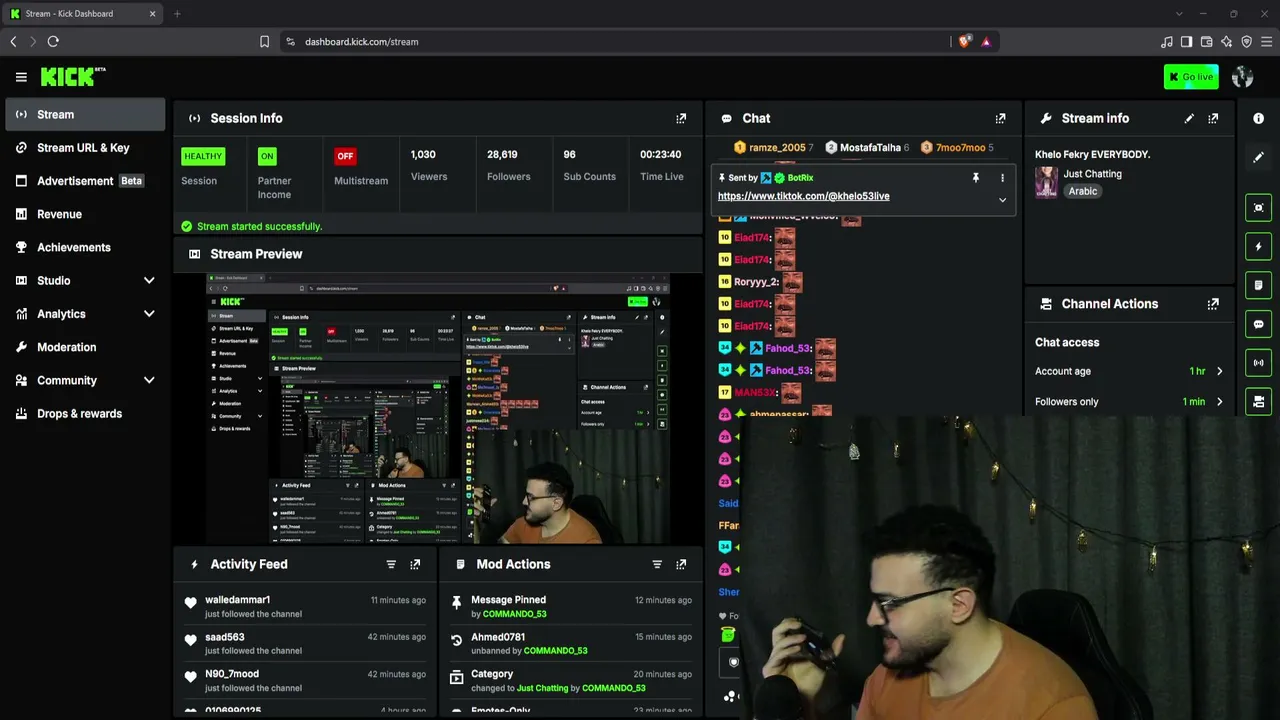Open the Moderation page
Image resolution: width=1280 pixels, height=720 pixels.
click(x=85, y=347)
